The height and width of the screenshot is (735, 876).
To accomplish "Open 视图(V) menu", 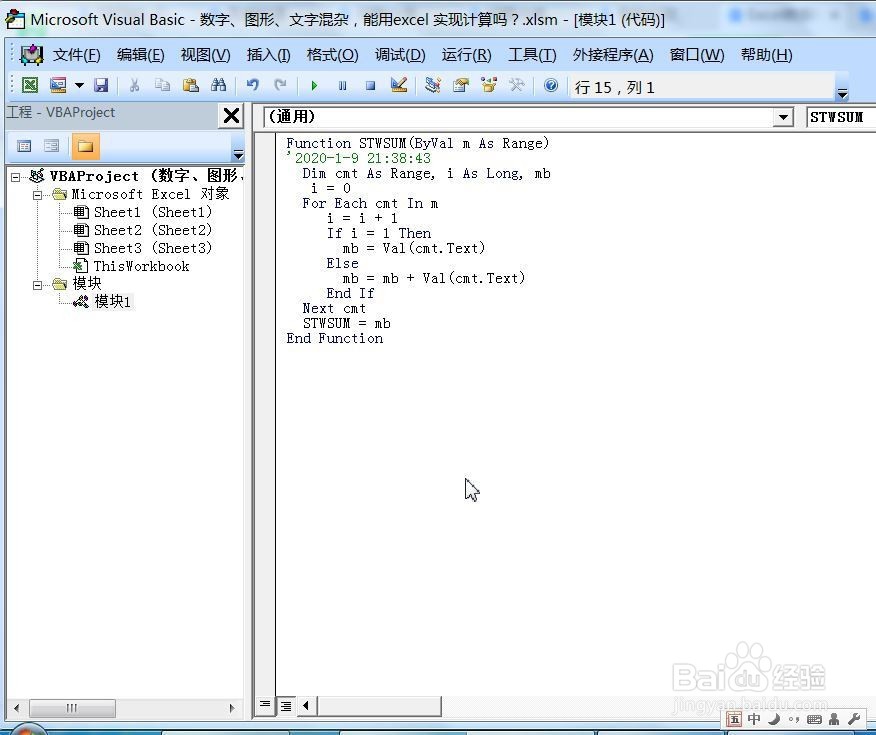I will click(x=205, y=55).
